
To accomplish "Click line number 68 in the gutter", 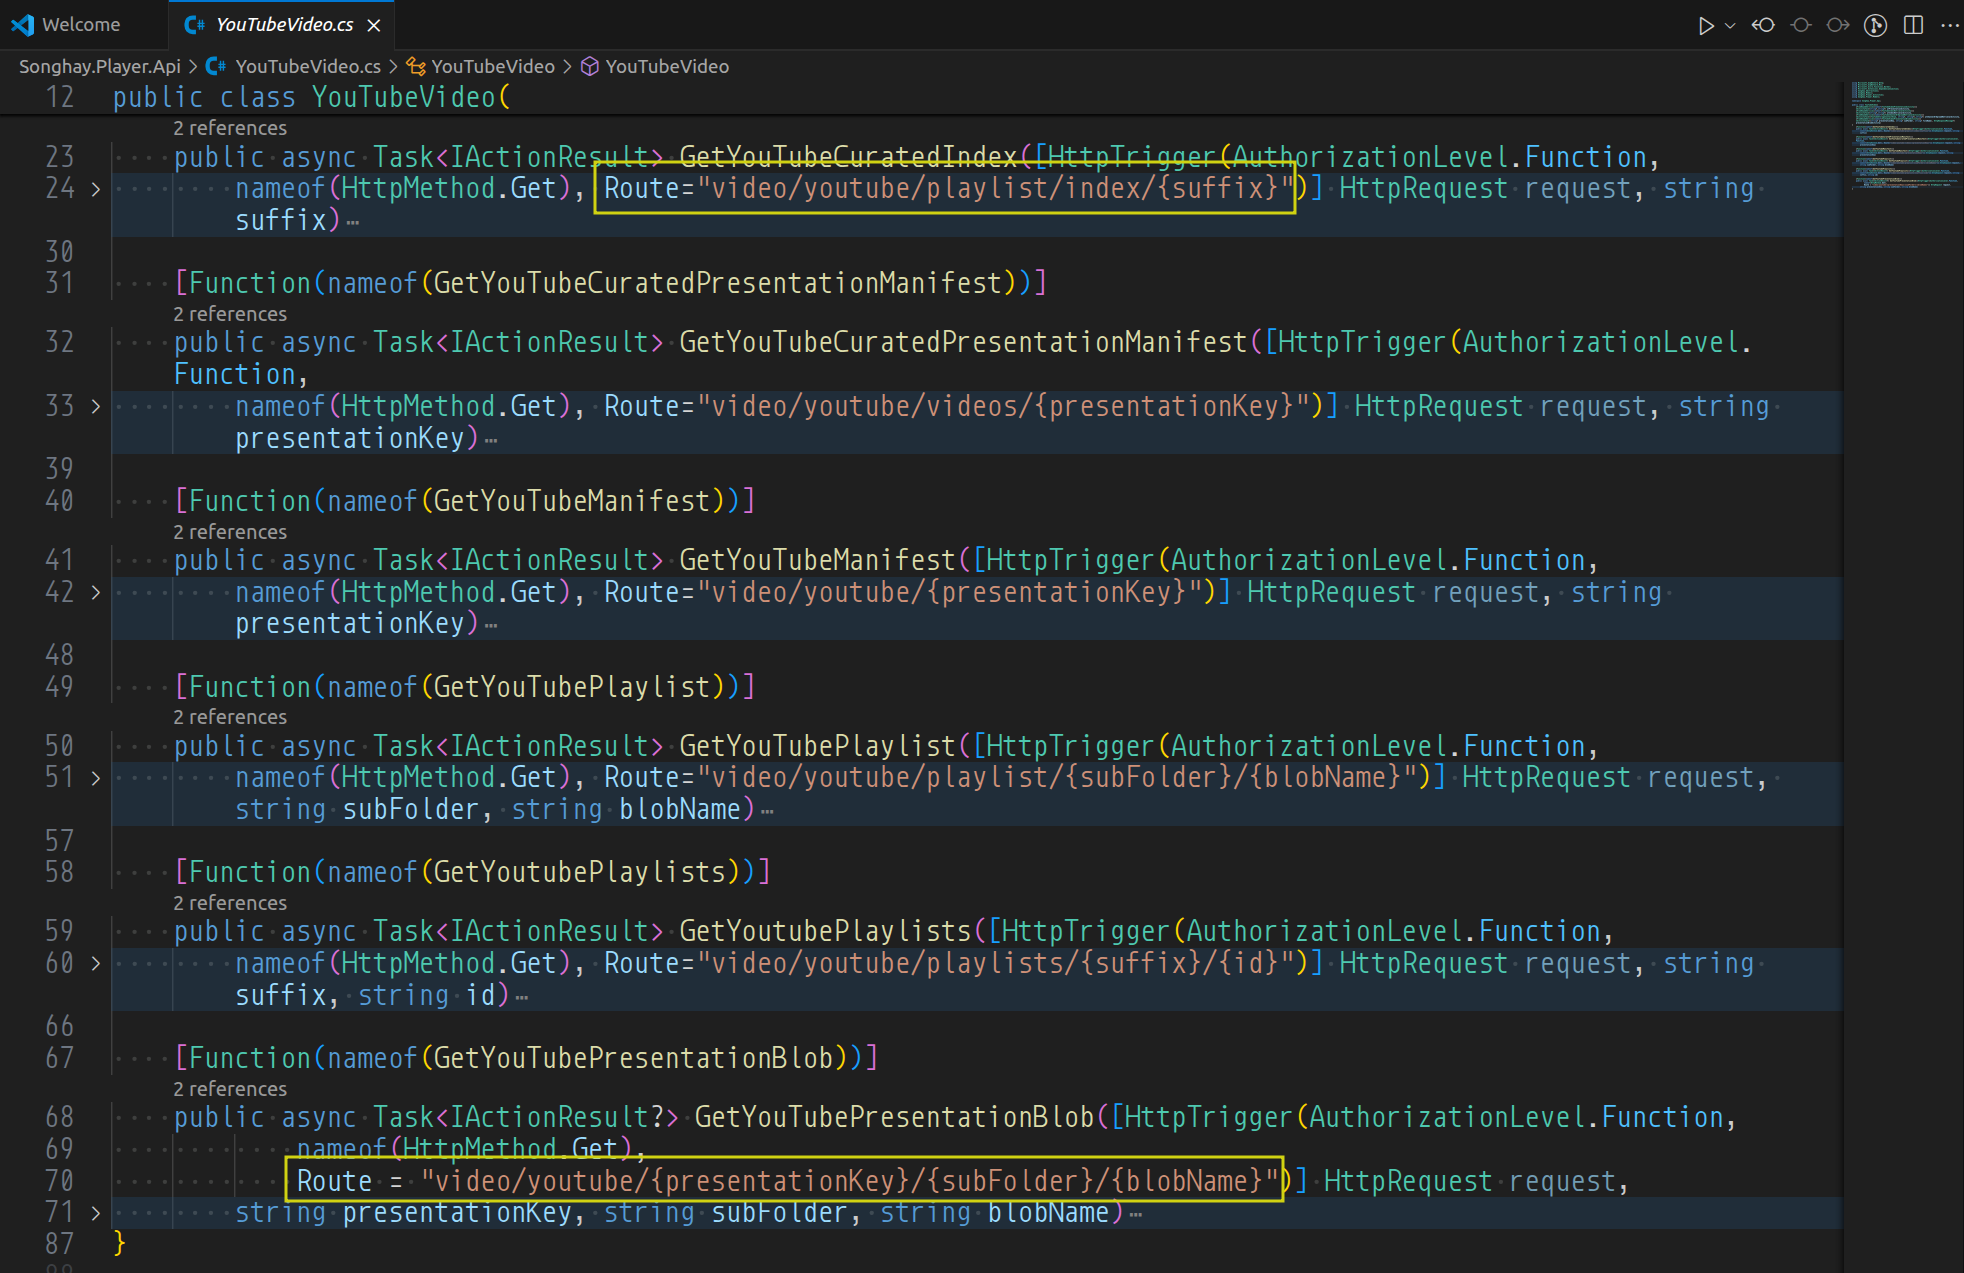I will coord(59,1117).
